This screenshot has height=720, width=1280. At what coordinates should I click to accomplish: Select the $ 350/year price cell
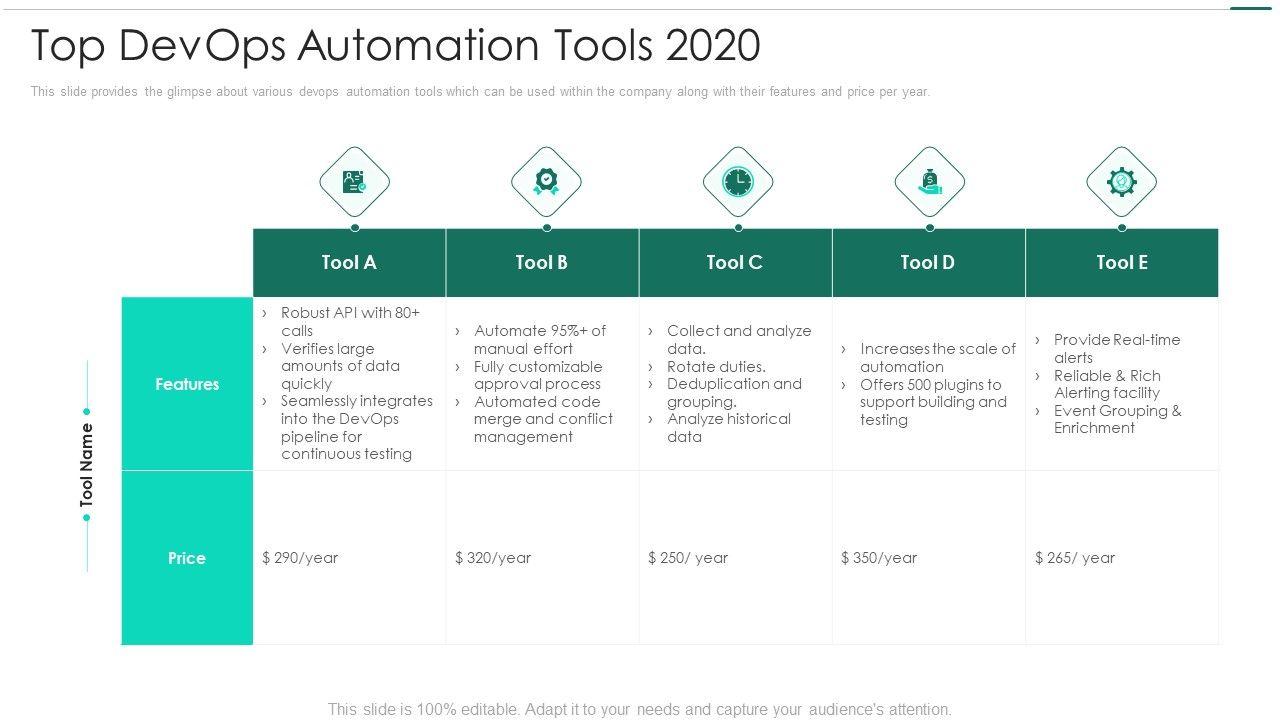879,558
